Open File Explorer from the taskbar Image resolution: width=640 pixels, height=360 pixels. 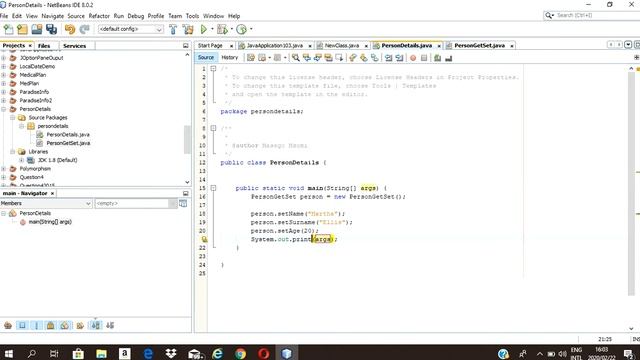(101, 353)
